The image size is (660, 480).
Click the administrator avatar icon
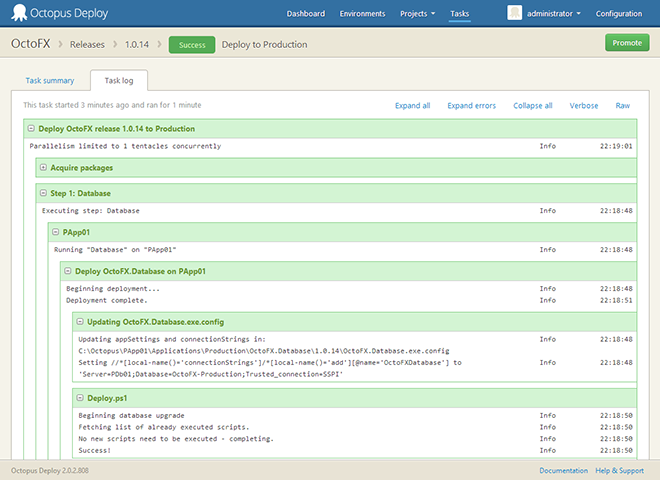click(514, 13)
